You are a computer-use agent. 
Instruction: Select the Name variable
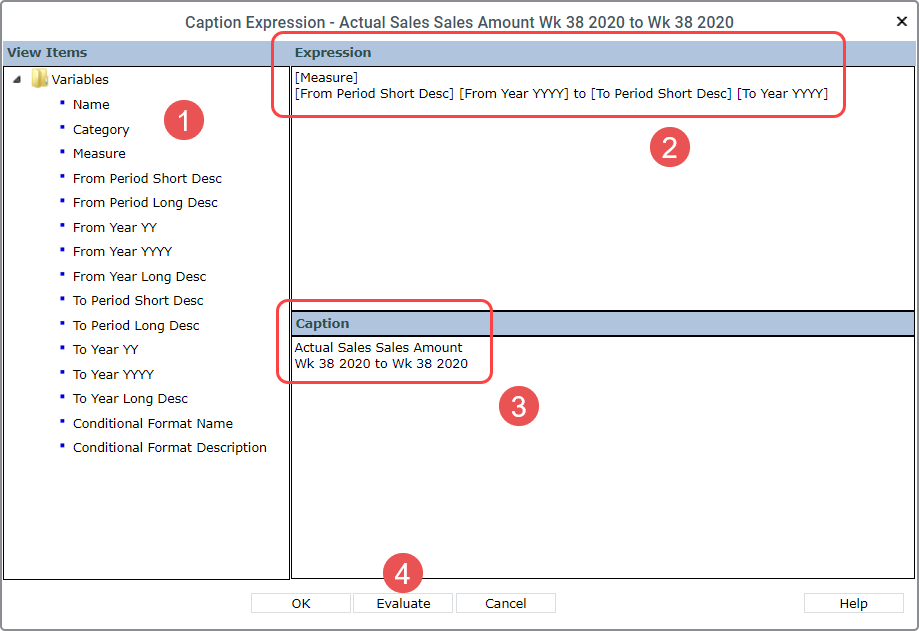tap(91, 105)
